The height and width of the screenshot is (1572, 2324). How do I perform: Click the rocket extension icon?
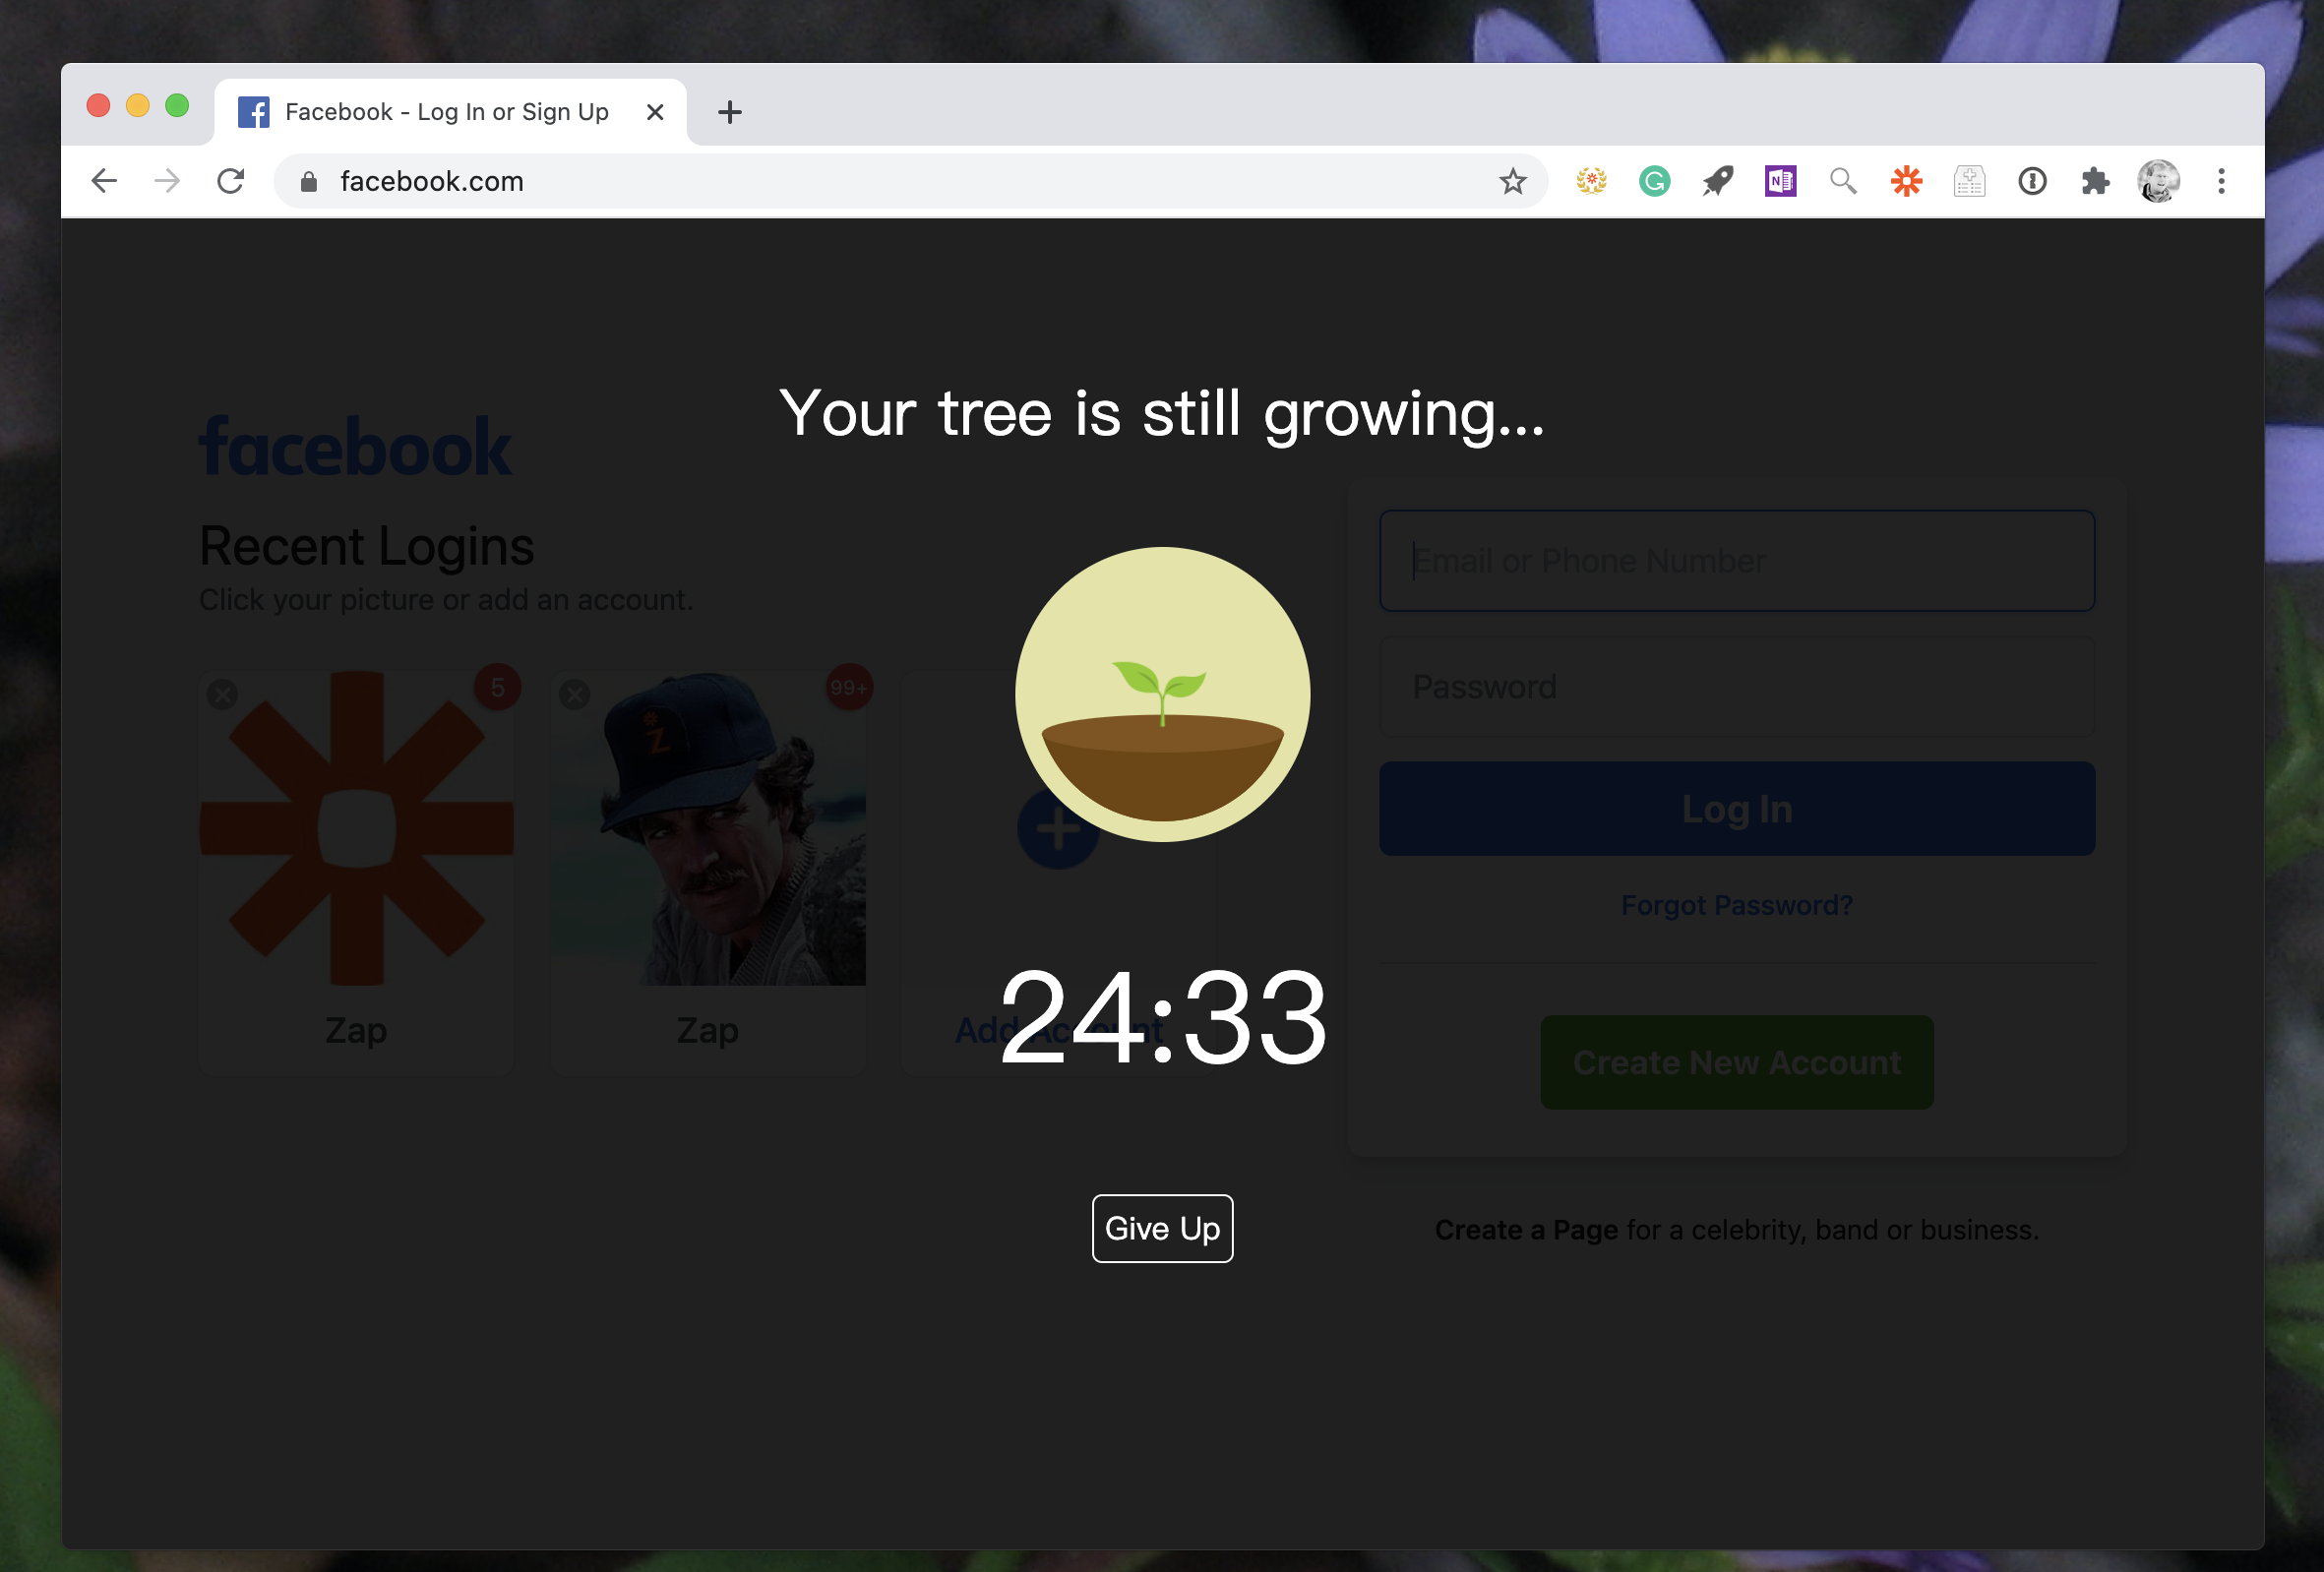(1717, 181)
